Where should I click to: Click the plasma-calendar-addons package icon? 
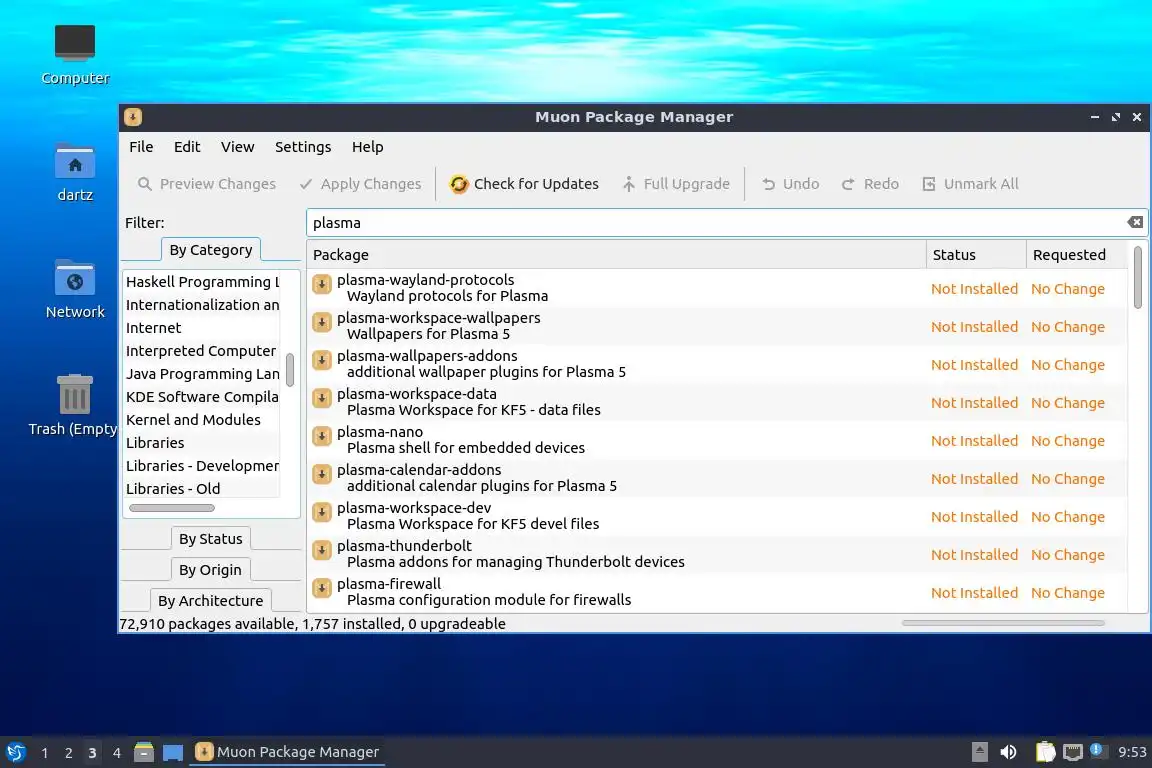322,475
